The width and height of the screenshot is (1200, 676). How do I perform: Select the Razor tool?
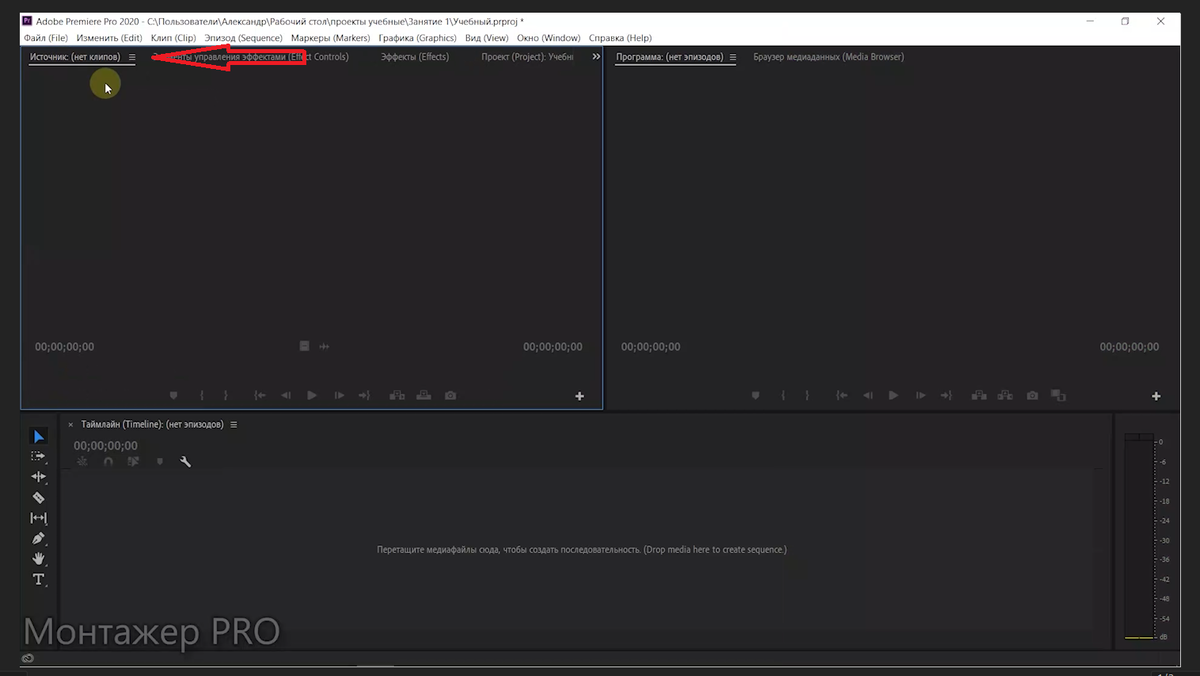tap(38, 497)
